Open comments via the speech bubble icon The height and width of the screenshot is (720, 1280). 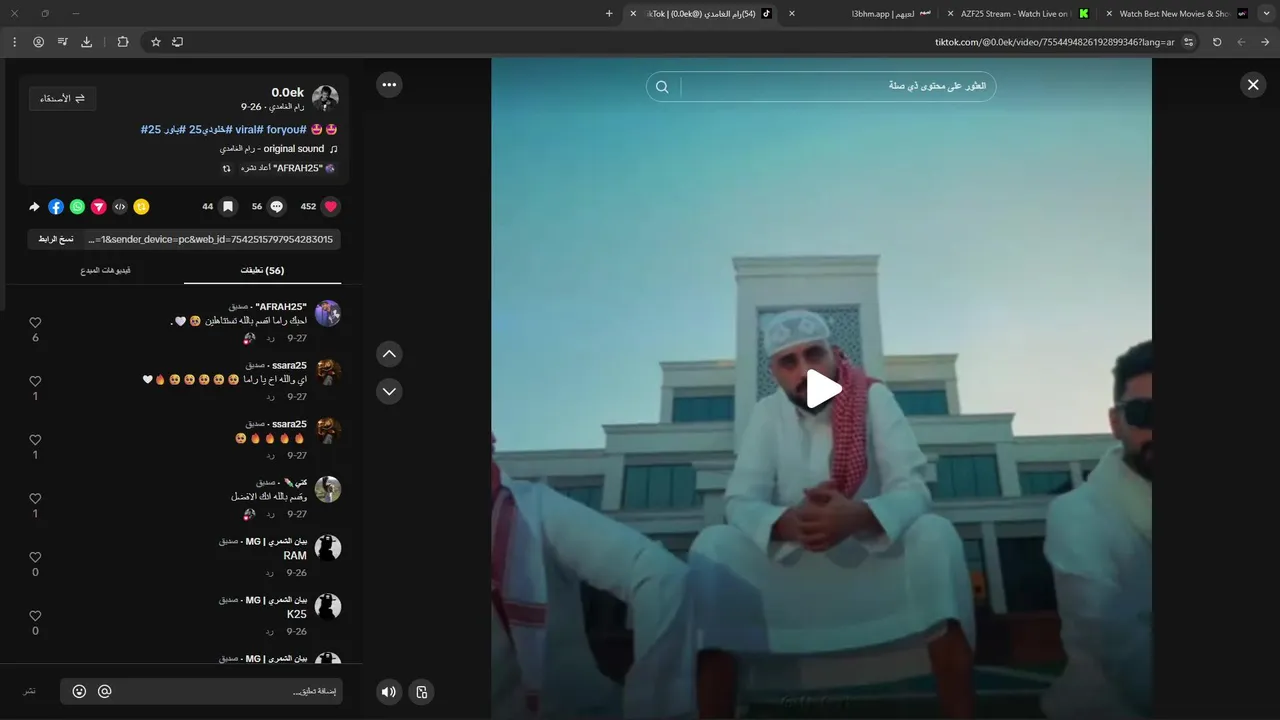click(277, 207)
